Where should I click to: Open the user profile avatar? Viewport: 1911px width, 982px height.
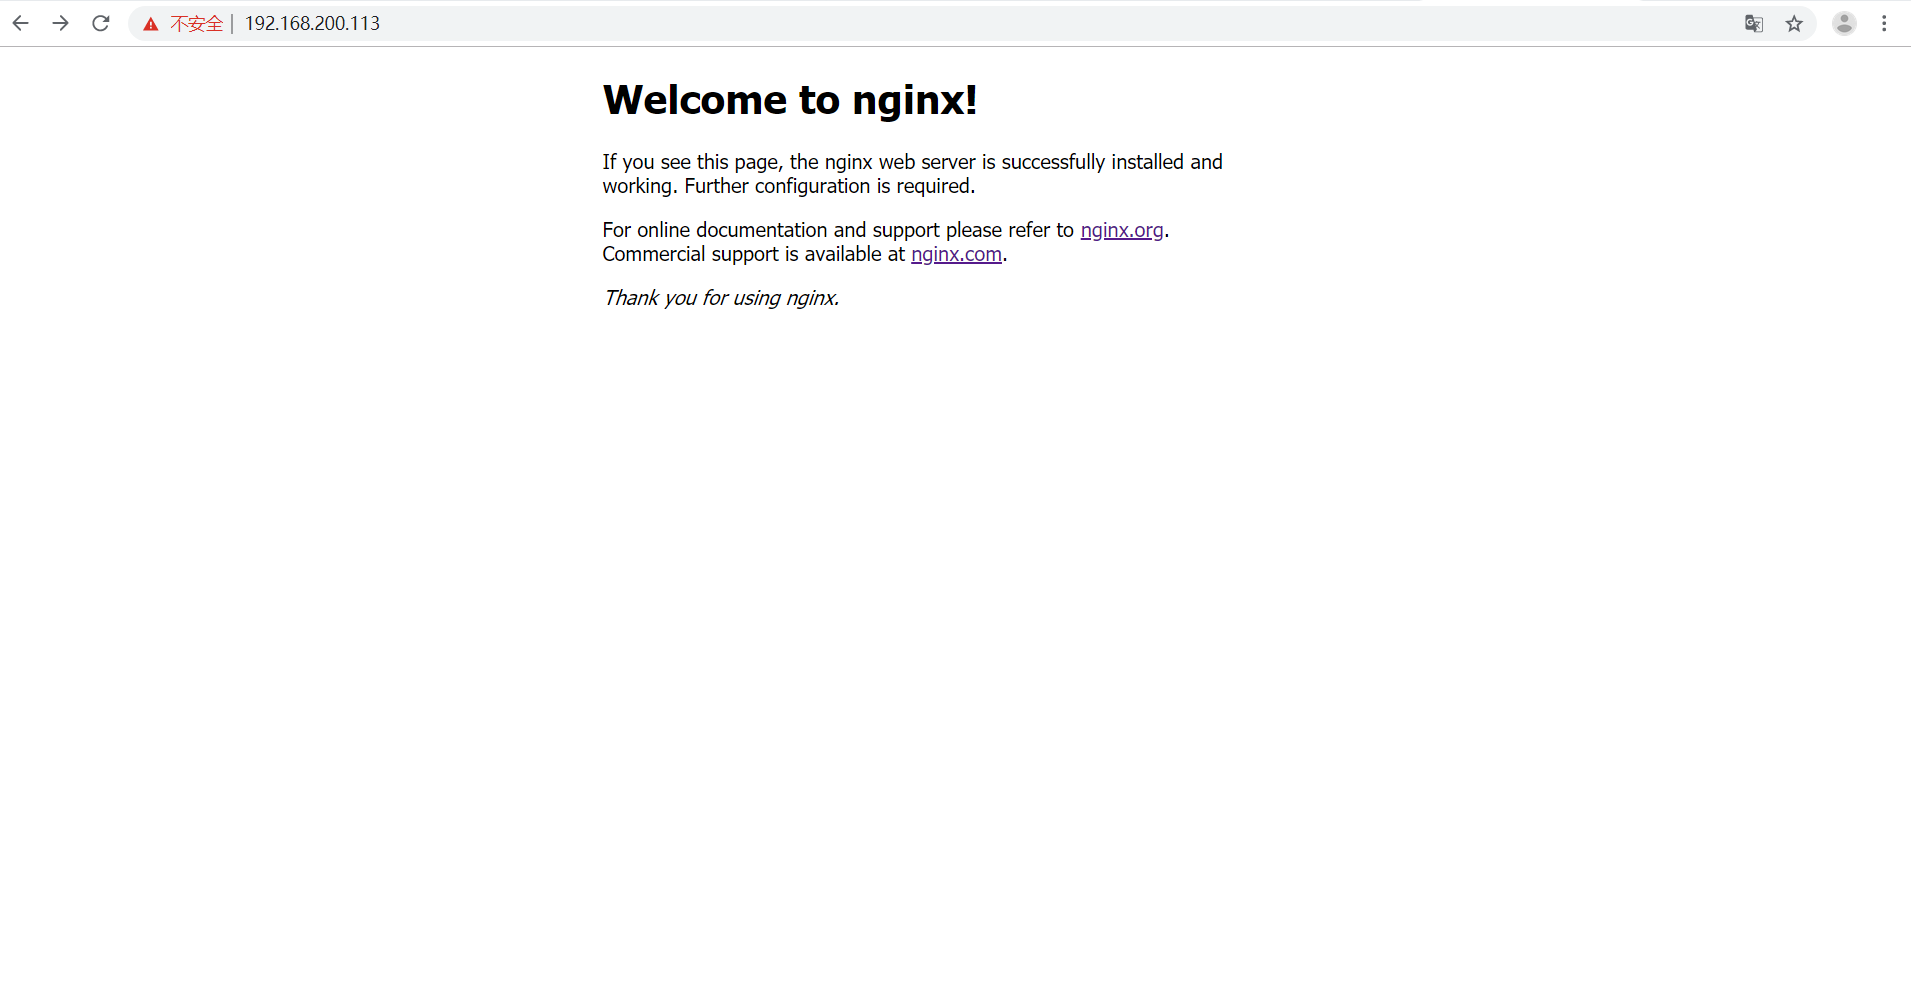pos(1844,23)
